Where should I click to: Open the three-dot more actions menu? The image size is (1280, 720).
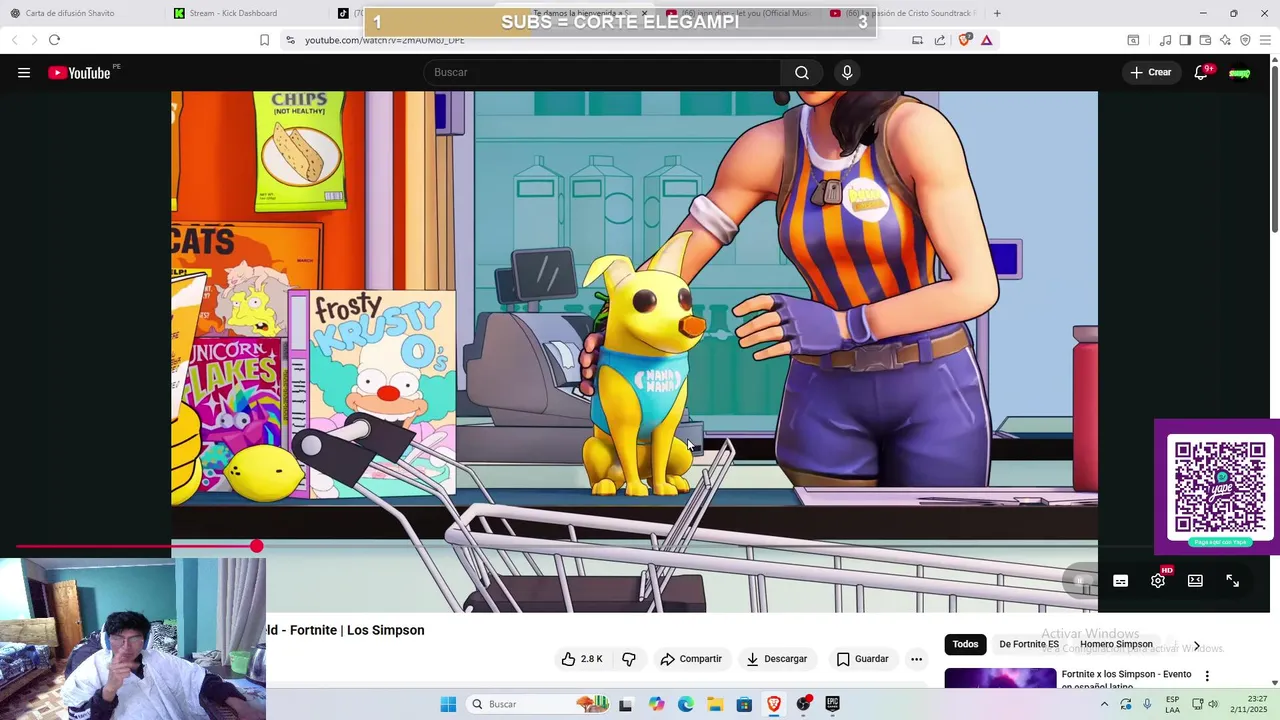point(916,659)
